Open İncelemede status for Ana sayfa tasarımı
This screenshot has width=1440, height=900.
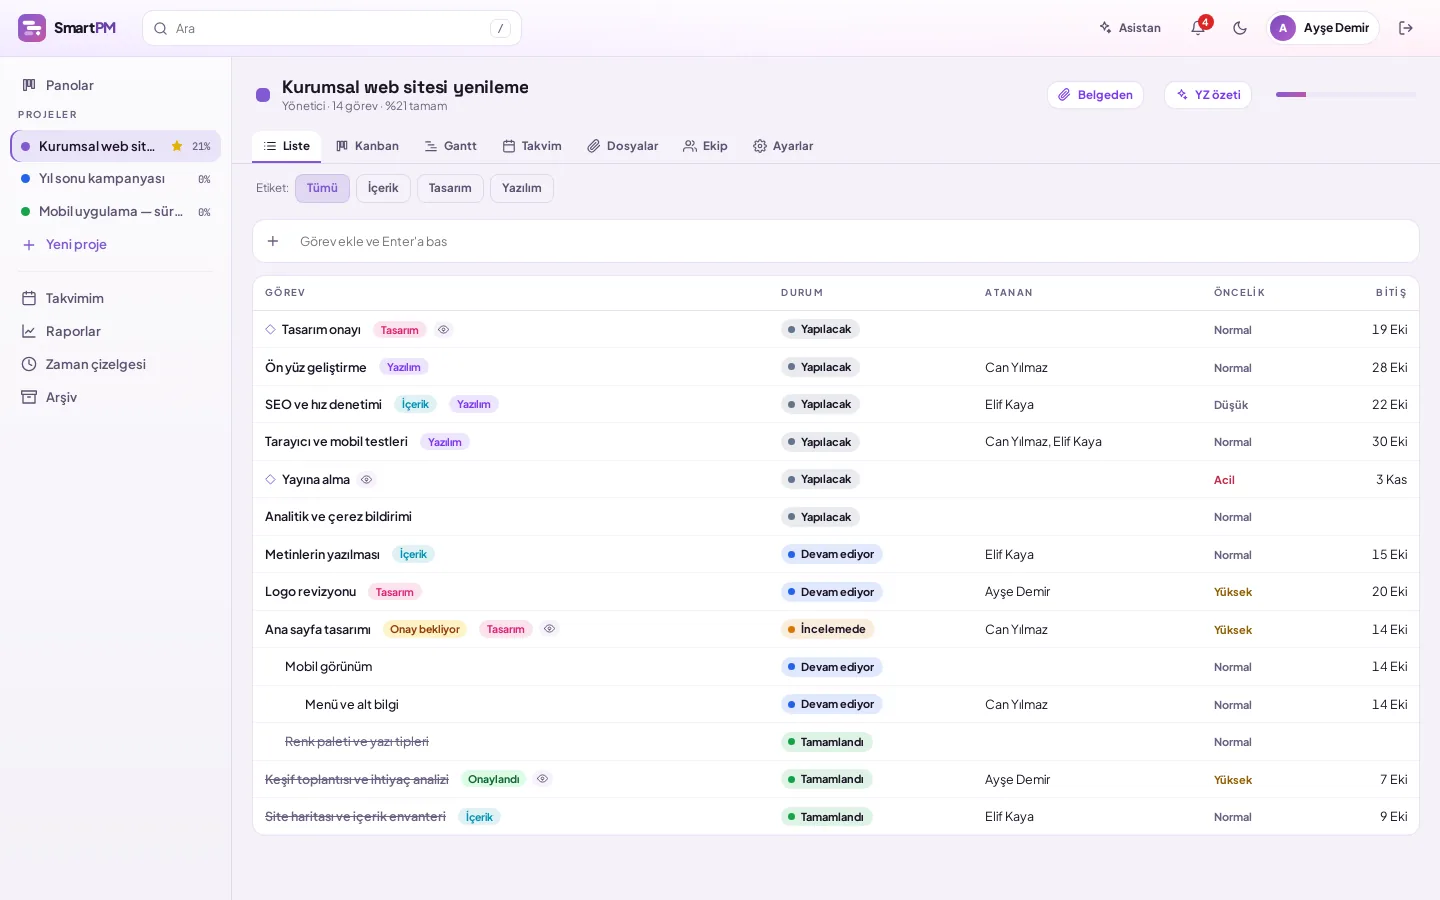827,629
